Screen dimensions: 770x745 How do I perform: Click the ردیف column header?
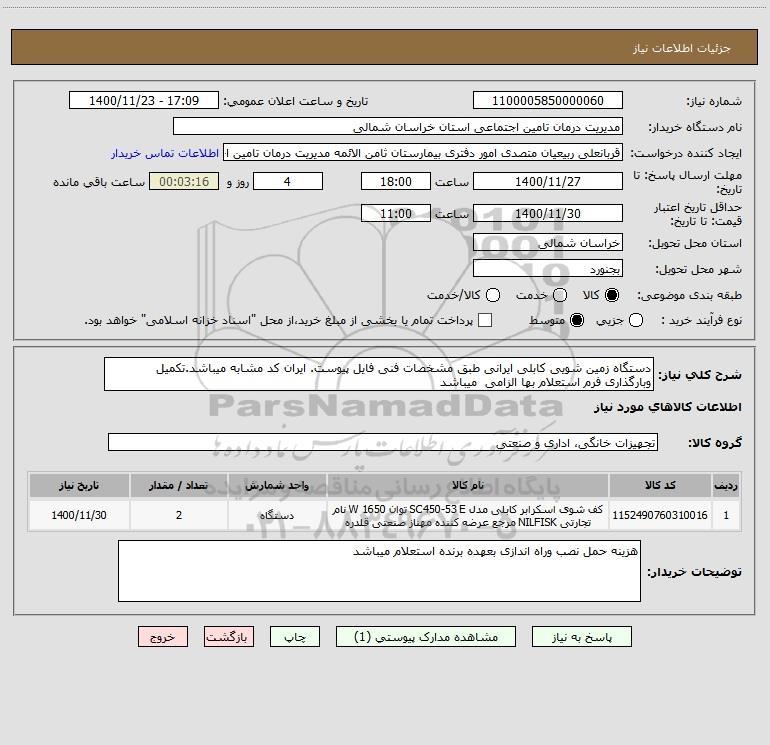coord(726,485)
